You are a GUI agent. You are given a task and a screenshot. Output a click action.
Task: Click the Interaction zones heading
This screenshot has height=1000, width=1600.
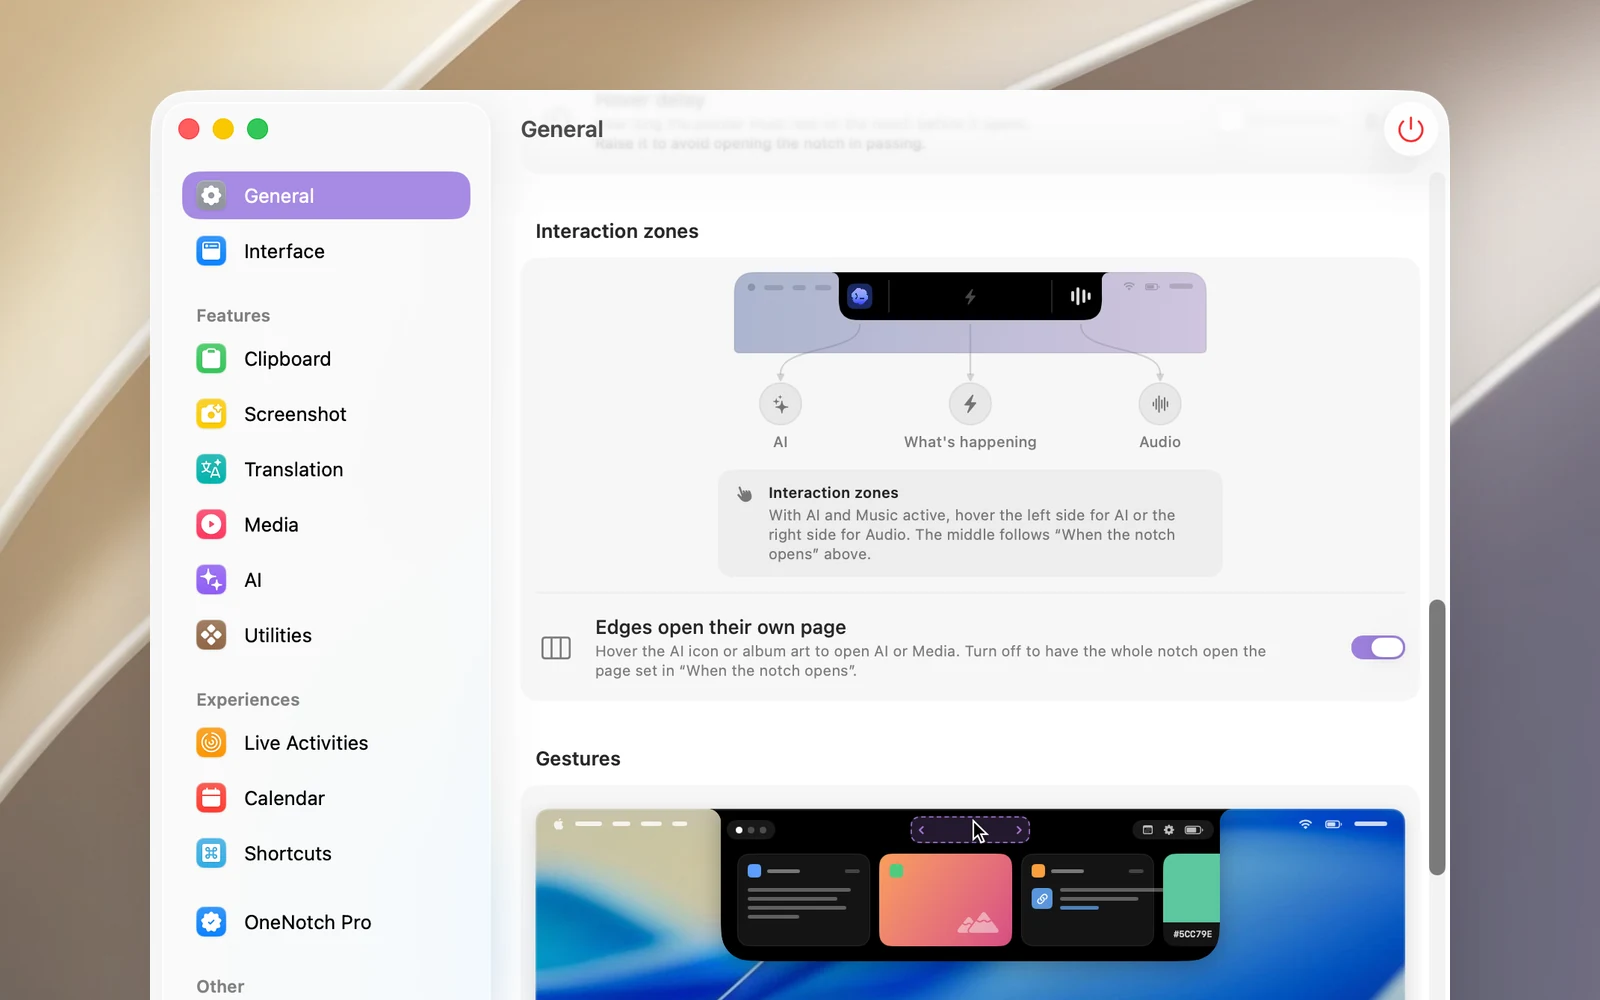coord(617,231)
